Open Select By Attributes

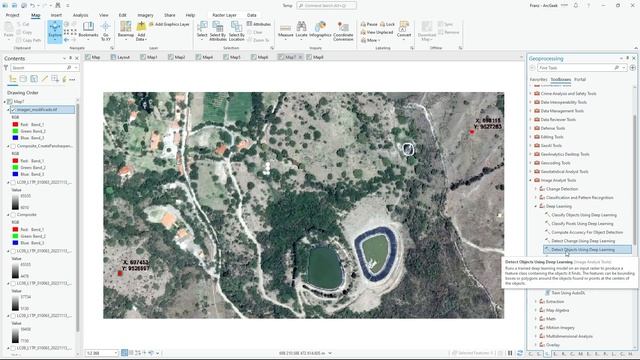(218, 31)
